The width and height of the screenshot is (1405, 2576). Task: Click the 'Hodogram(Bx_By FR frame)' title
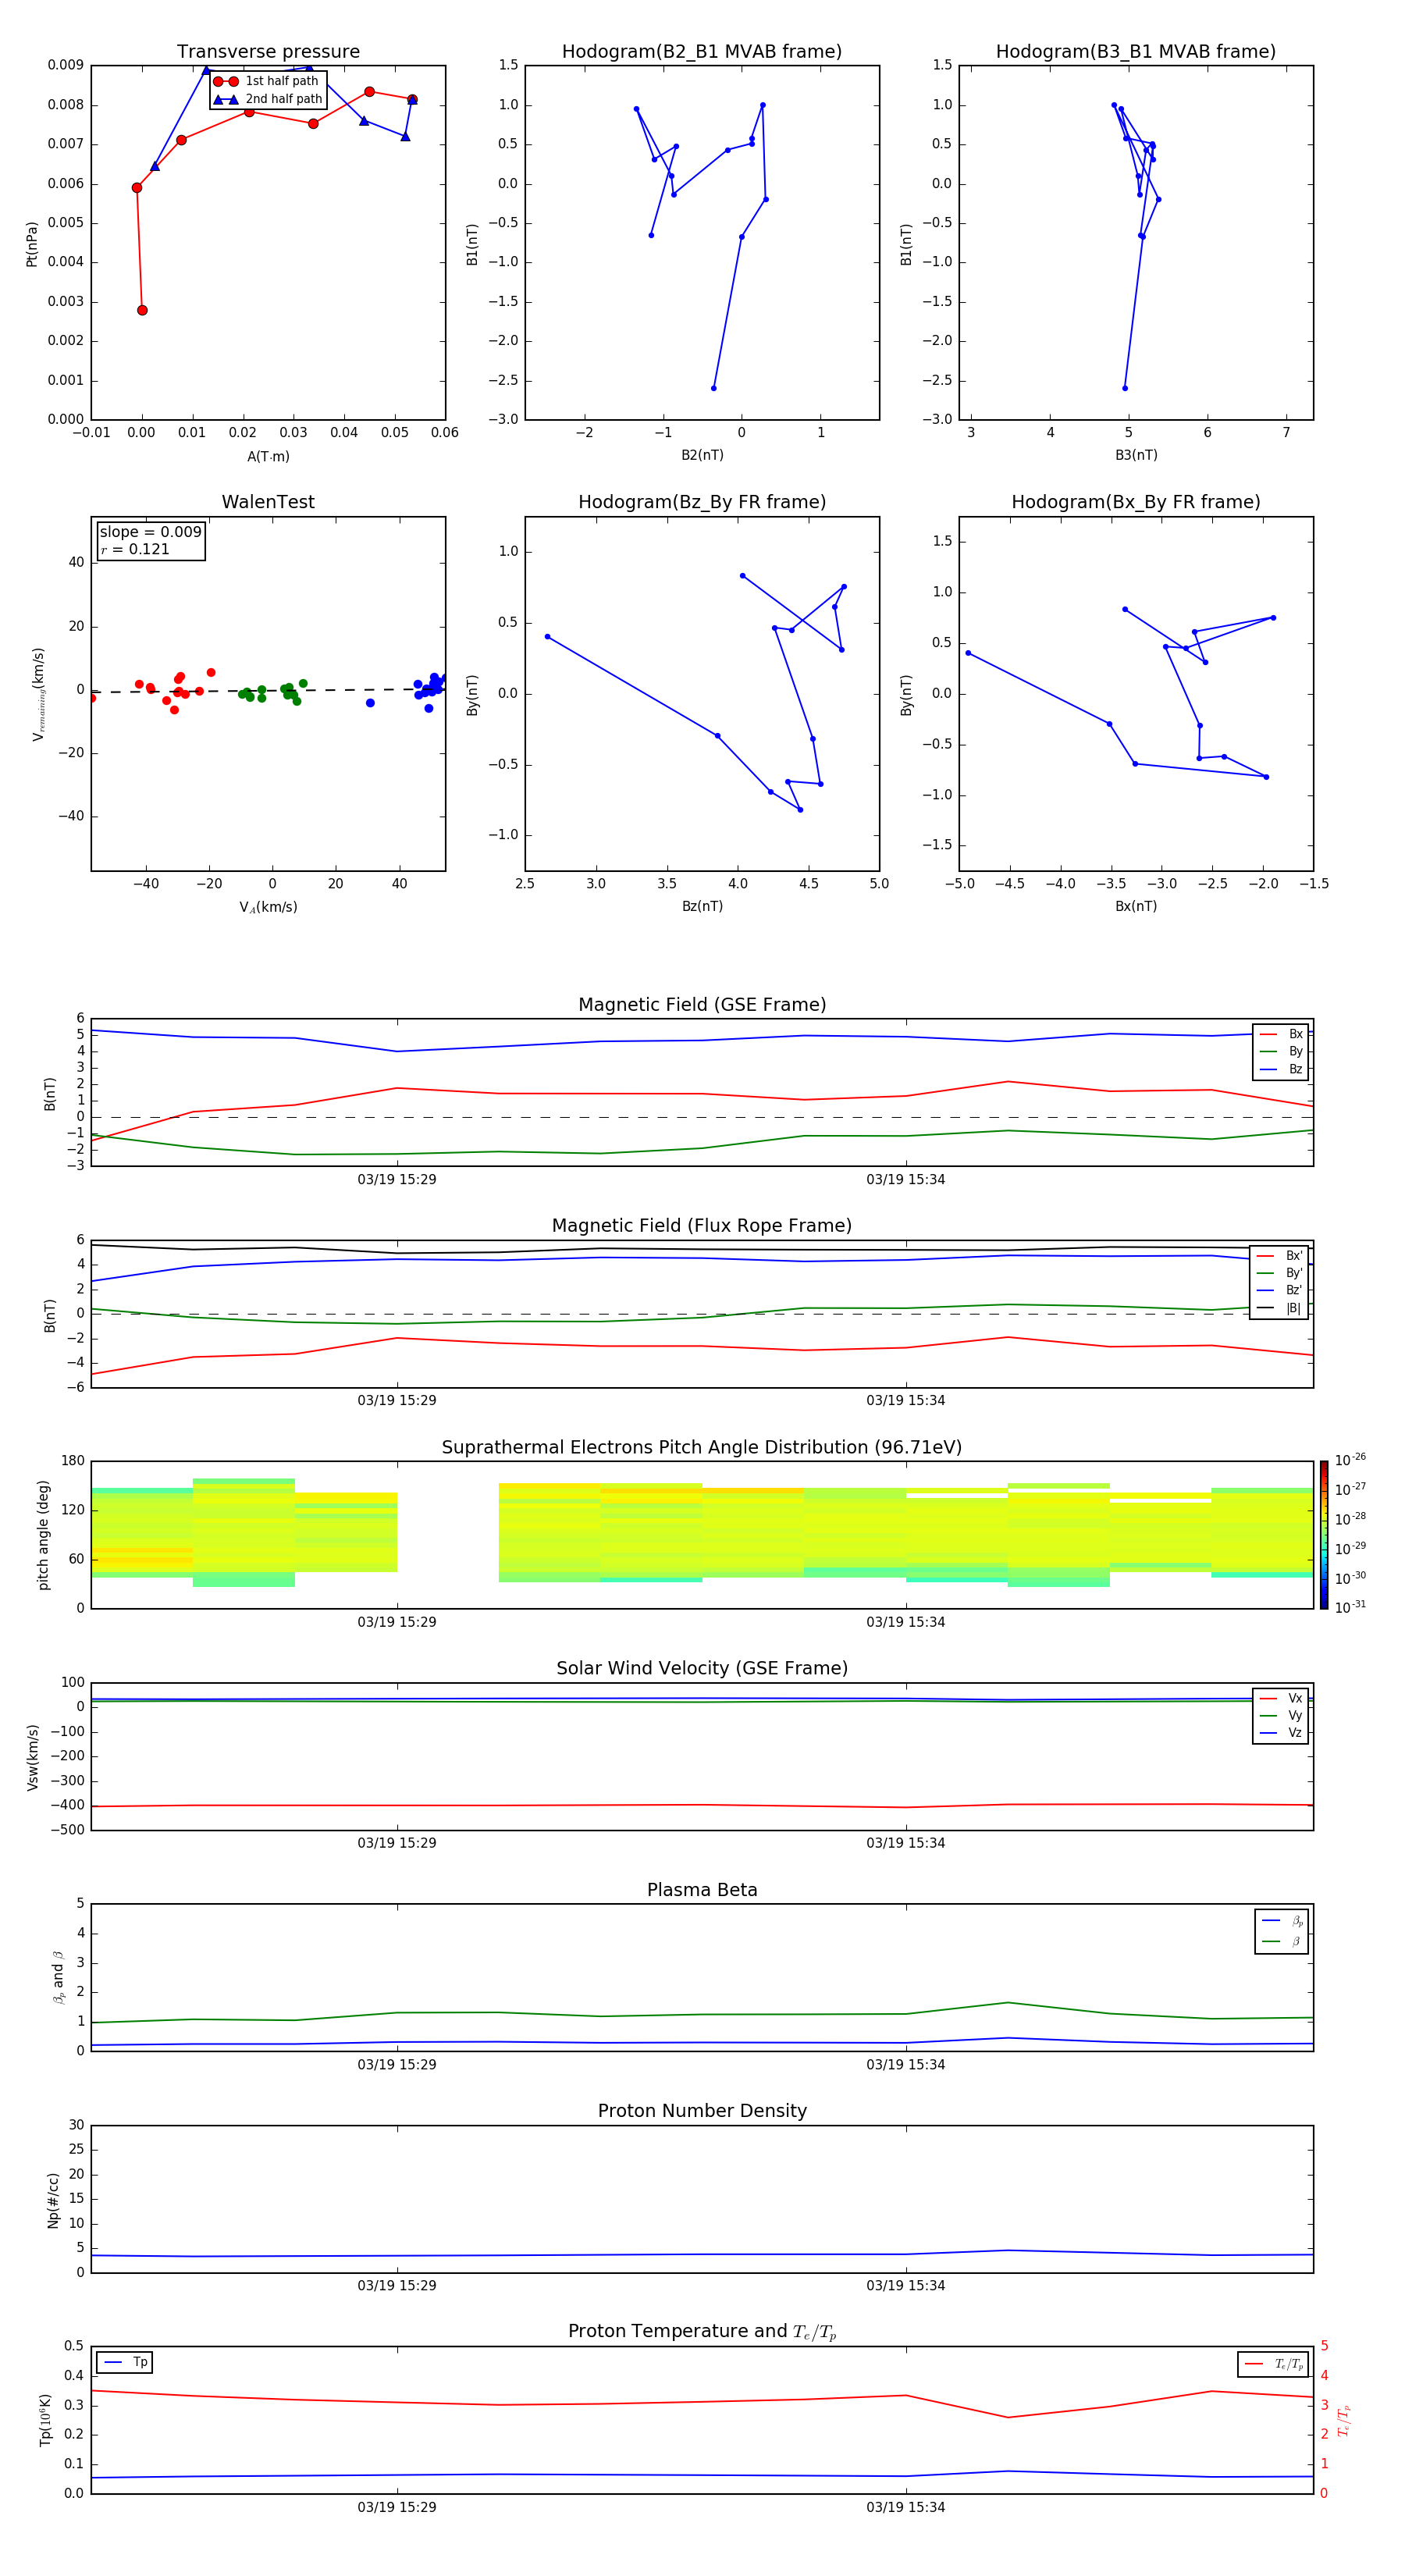click(1136, 502)
